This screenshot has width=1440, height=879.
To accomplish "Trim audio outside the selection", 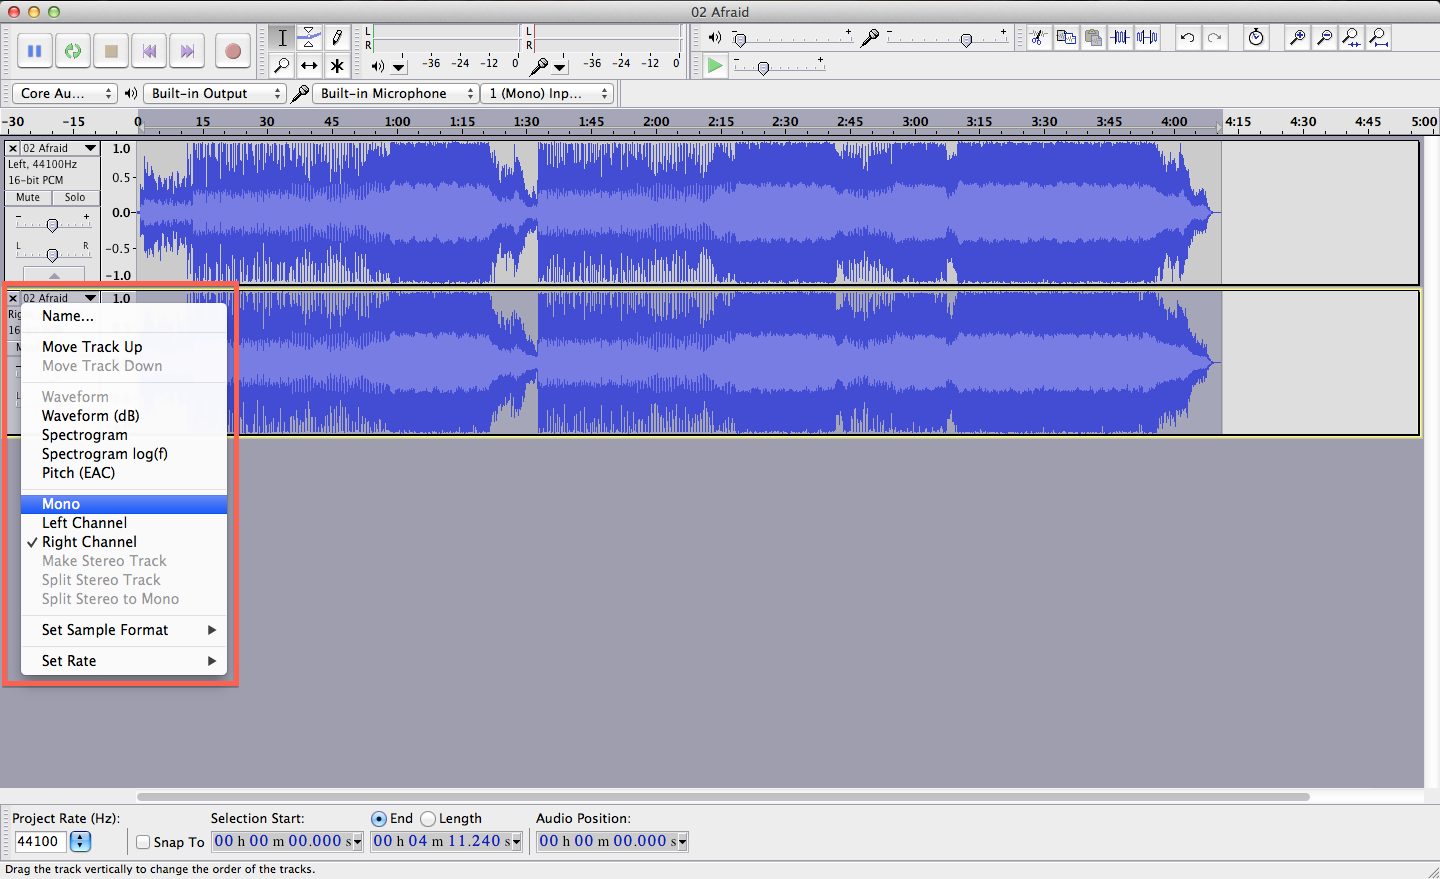I will (x=1118, y=37).
